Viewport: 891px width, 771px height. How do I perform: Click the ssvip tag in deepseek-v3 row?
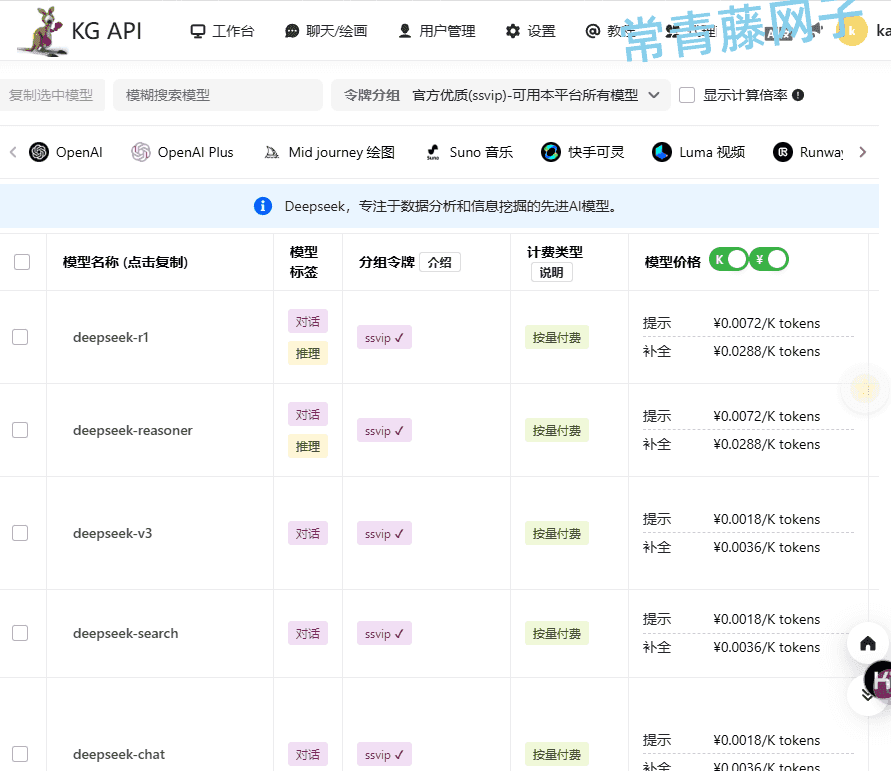384,534
